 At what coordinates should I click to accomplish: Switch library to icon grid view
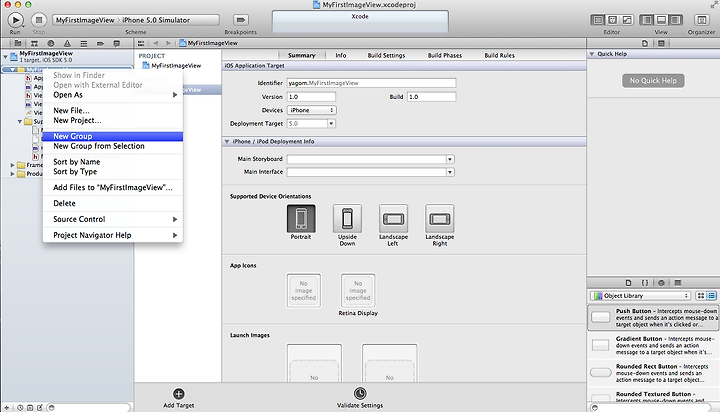[701, 296]
